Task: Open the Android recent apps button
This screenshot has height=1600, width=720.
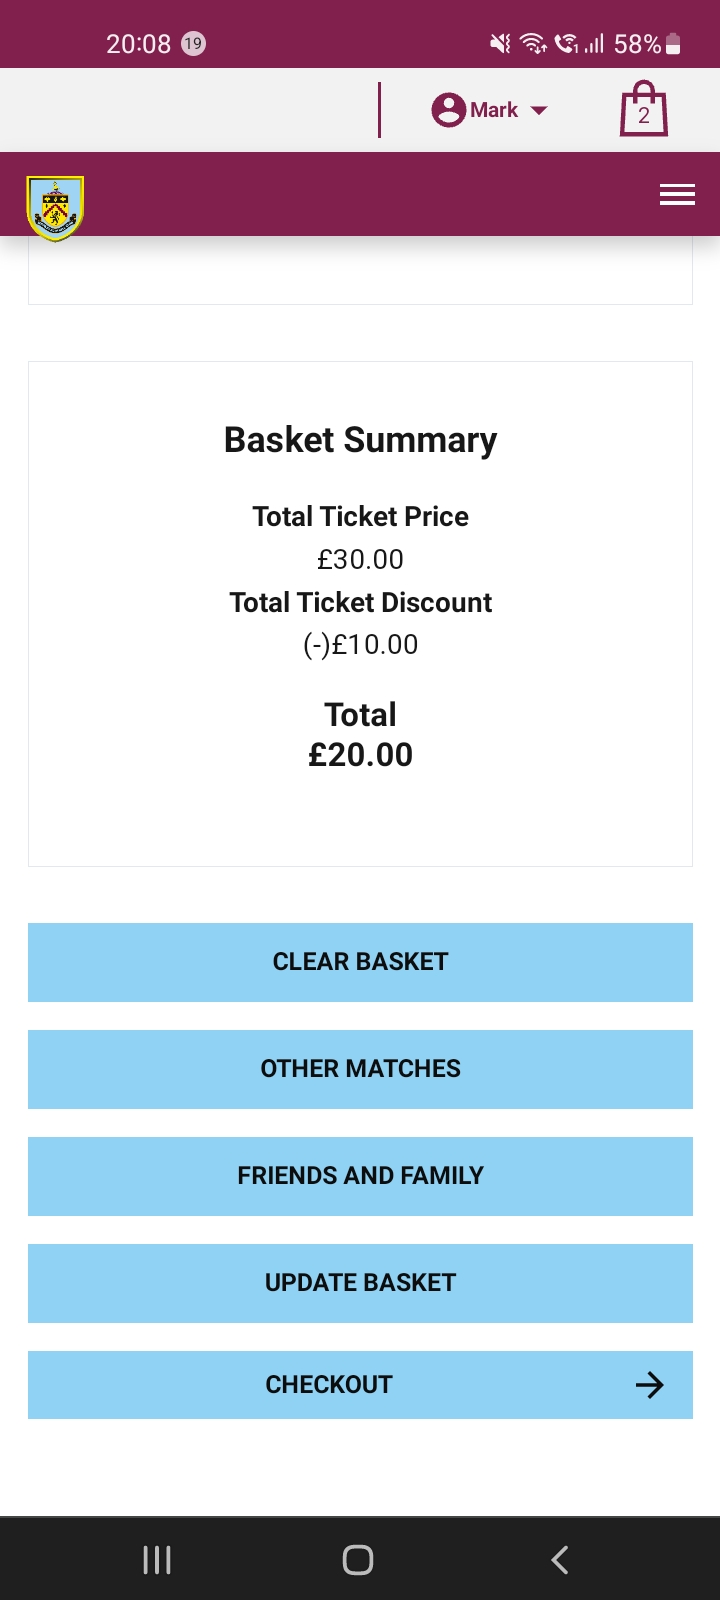Action: (x=157, y=1560)
